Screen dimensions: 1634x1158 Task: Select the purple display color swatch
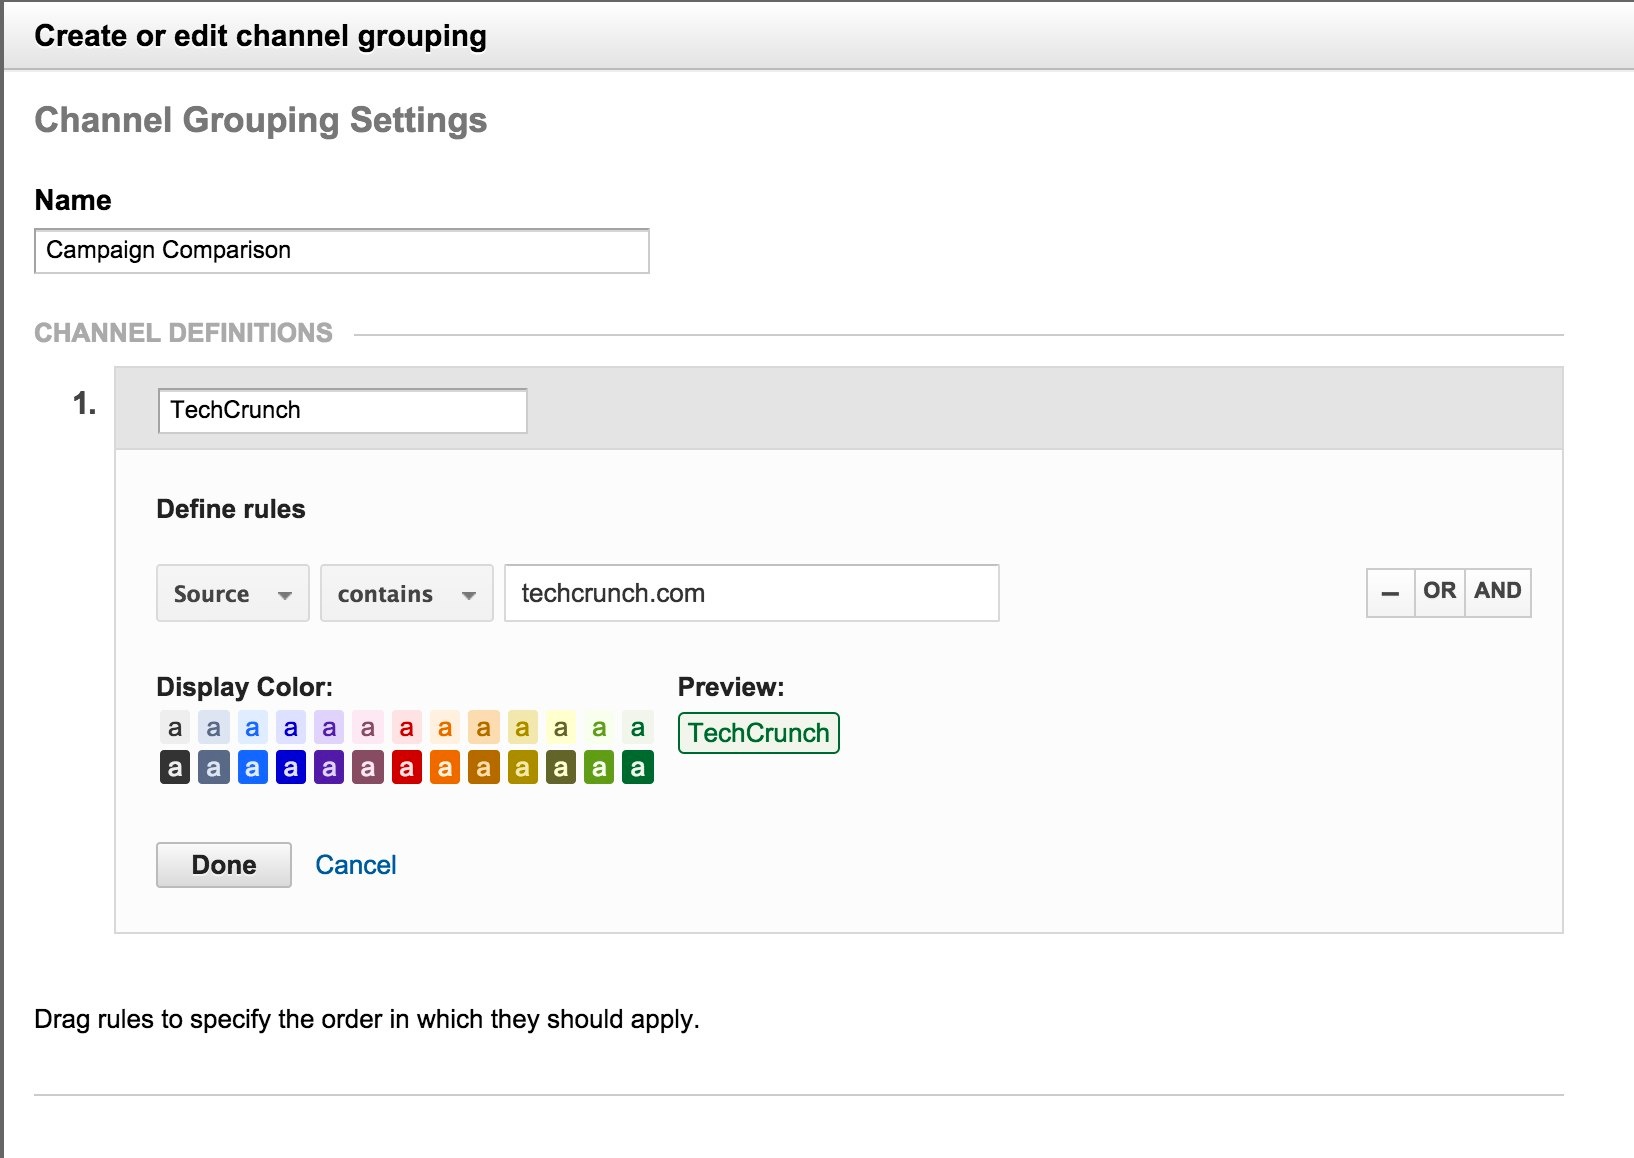[x=328, y=767]
